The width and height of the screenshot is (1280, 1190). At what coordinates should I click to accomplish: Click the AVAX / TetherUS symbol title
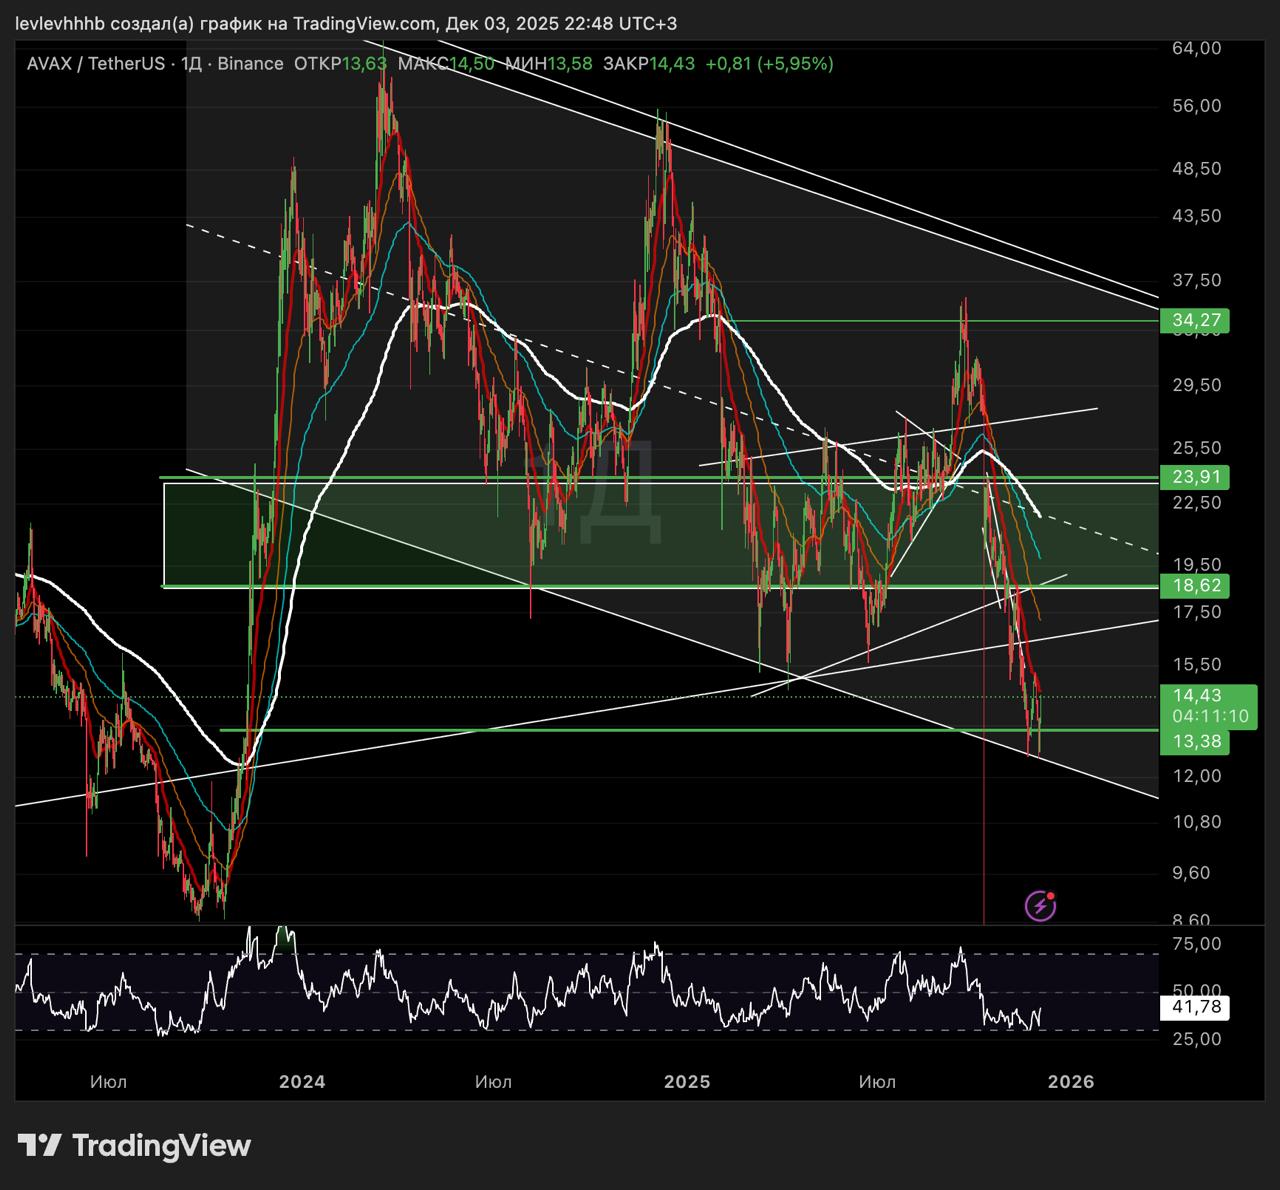tap(96, 64)
